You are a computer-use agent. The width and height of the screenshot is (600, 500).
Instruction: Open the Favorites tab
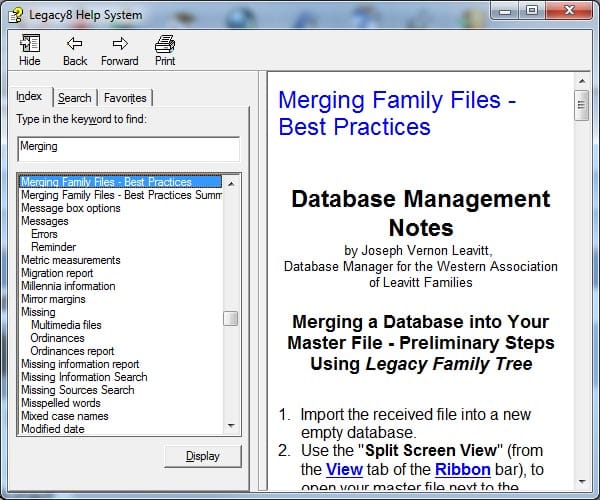(125, 98)
